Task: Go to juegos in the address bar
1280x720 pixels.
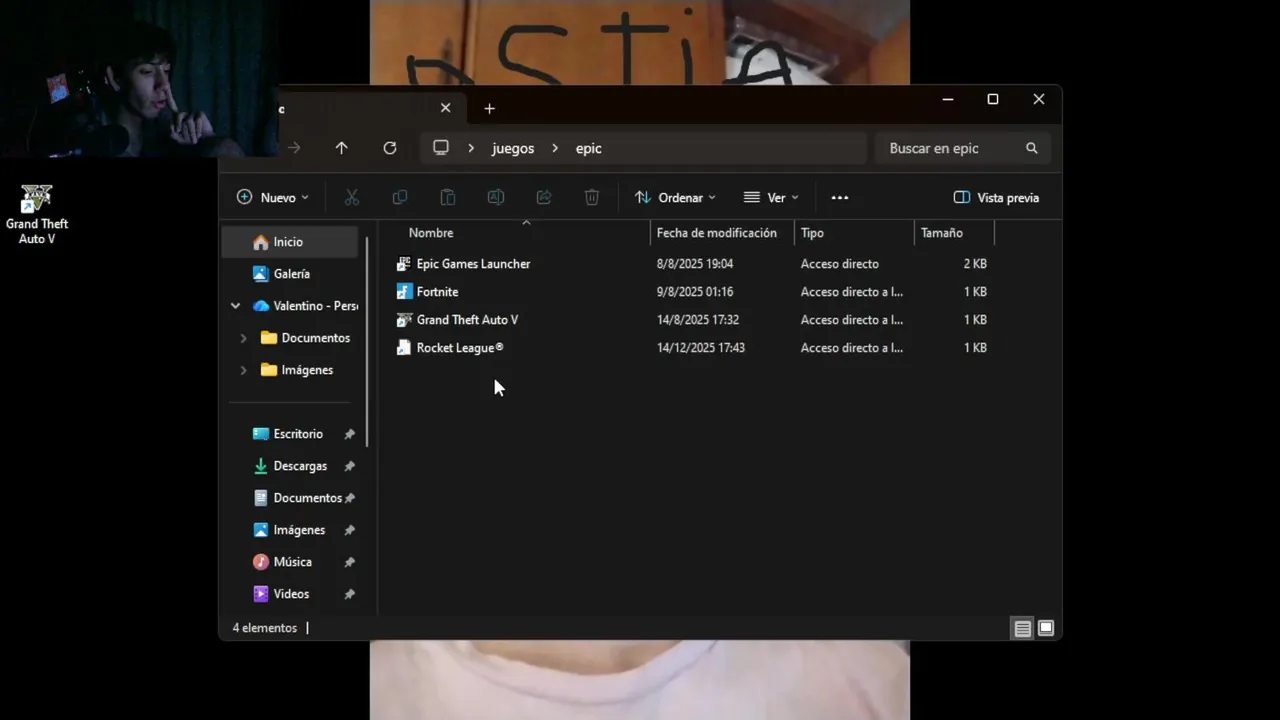Action: pyautogui.click(x=513, y=148)
